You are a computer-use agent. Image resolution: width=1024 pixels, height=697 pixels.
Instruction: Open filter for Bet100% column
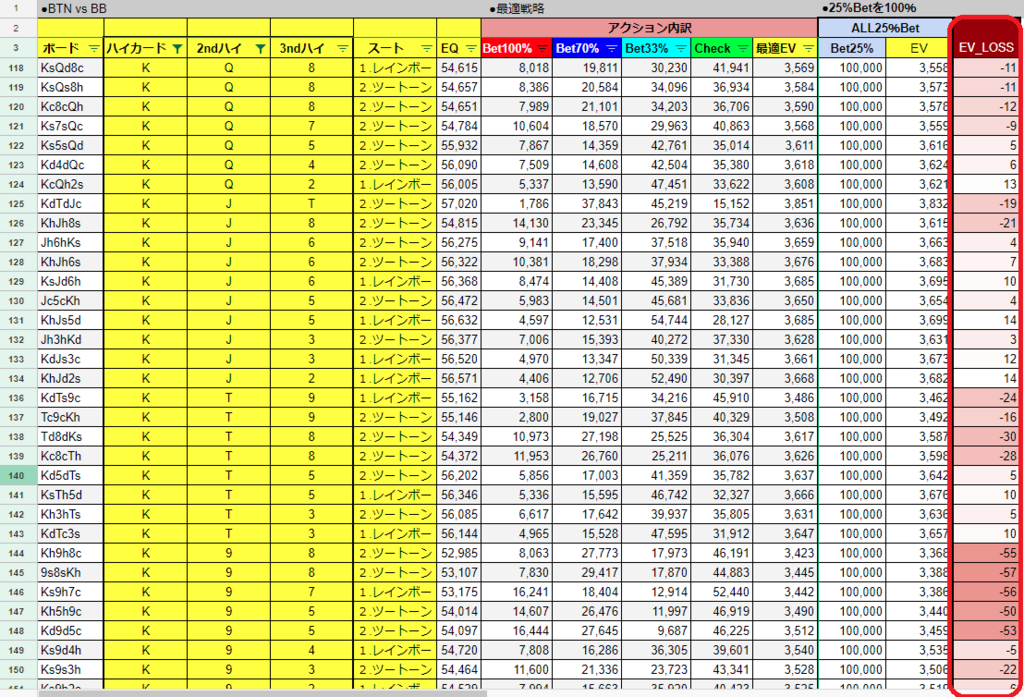coord(542,48)
